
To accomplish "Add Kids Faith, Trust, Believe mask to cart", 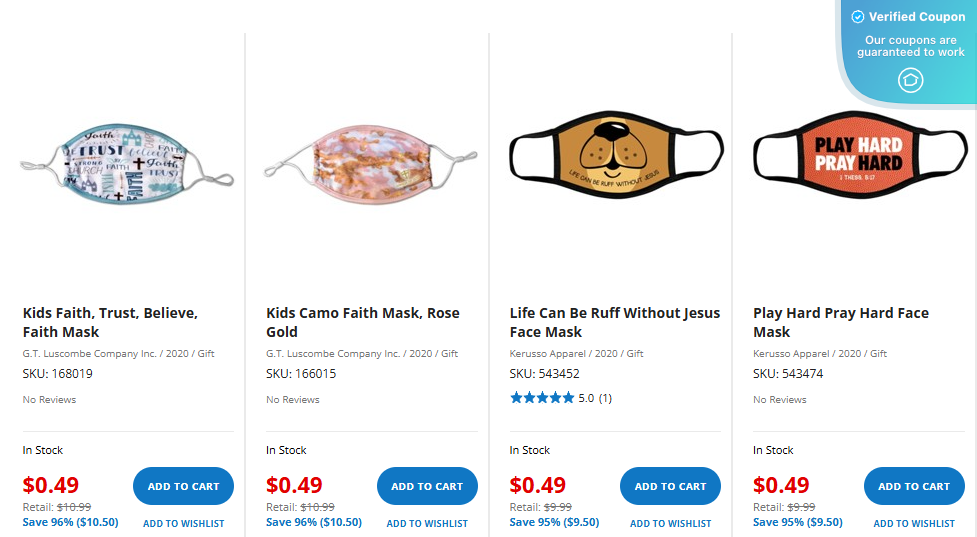I will pos(183,486).
